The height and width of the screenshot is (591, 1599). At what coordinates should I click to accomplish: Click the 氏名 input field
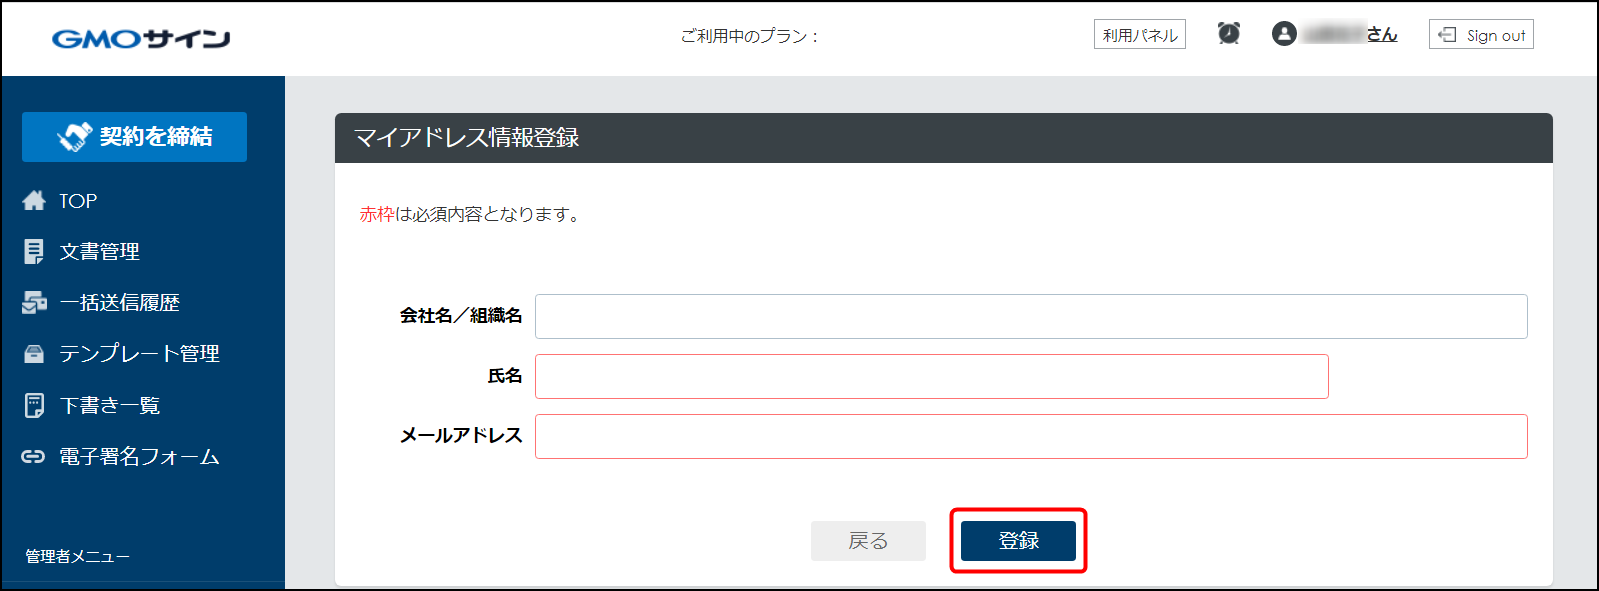coord(932,376)
